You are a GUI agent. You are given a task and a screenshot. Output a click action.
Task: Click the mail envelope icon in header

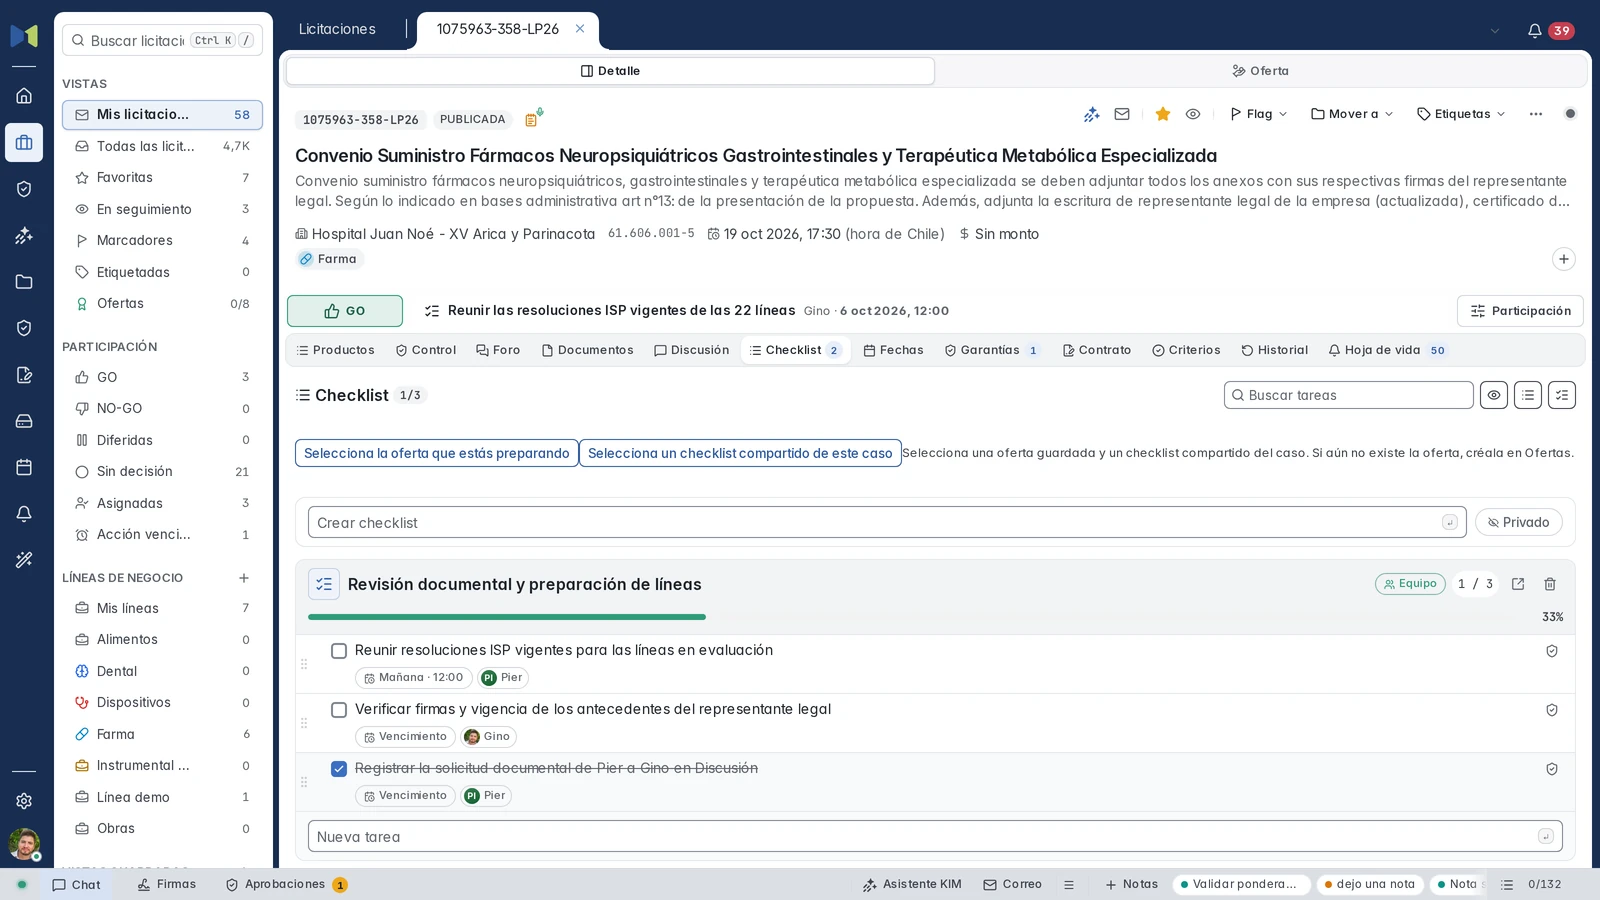pyautogui.click(x=1122, y=114)
